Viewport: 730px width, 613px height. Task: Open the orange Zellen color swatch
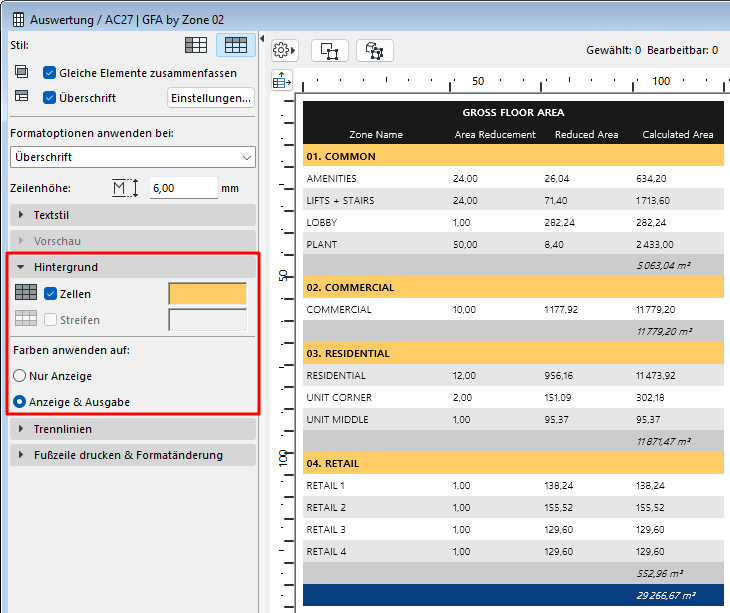tap(208, 293)
